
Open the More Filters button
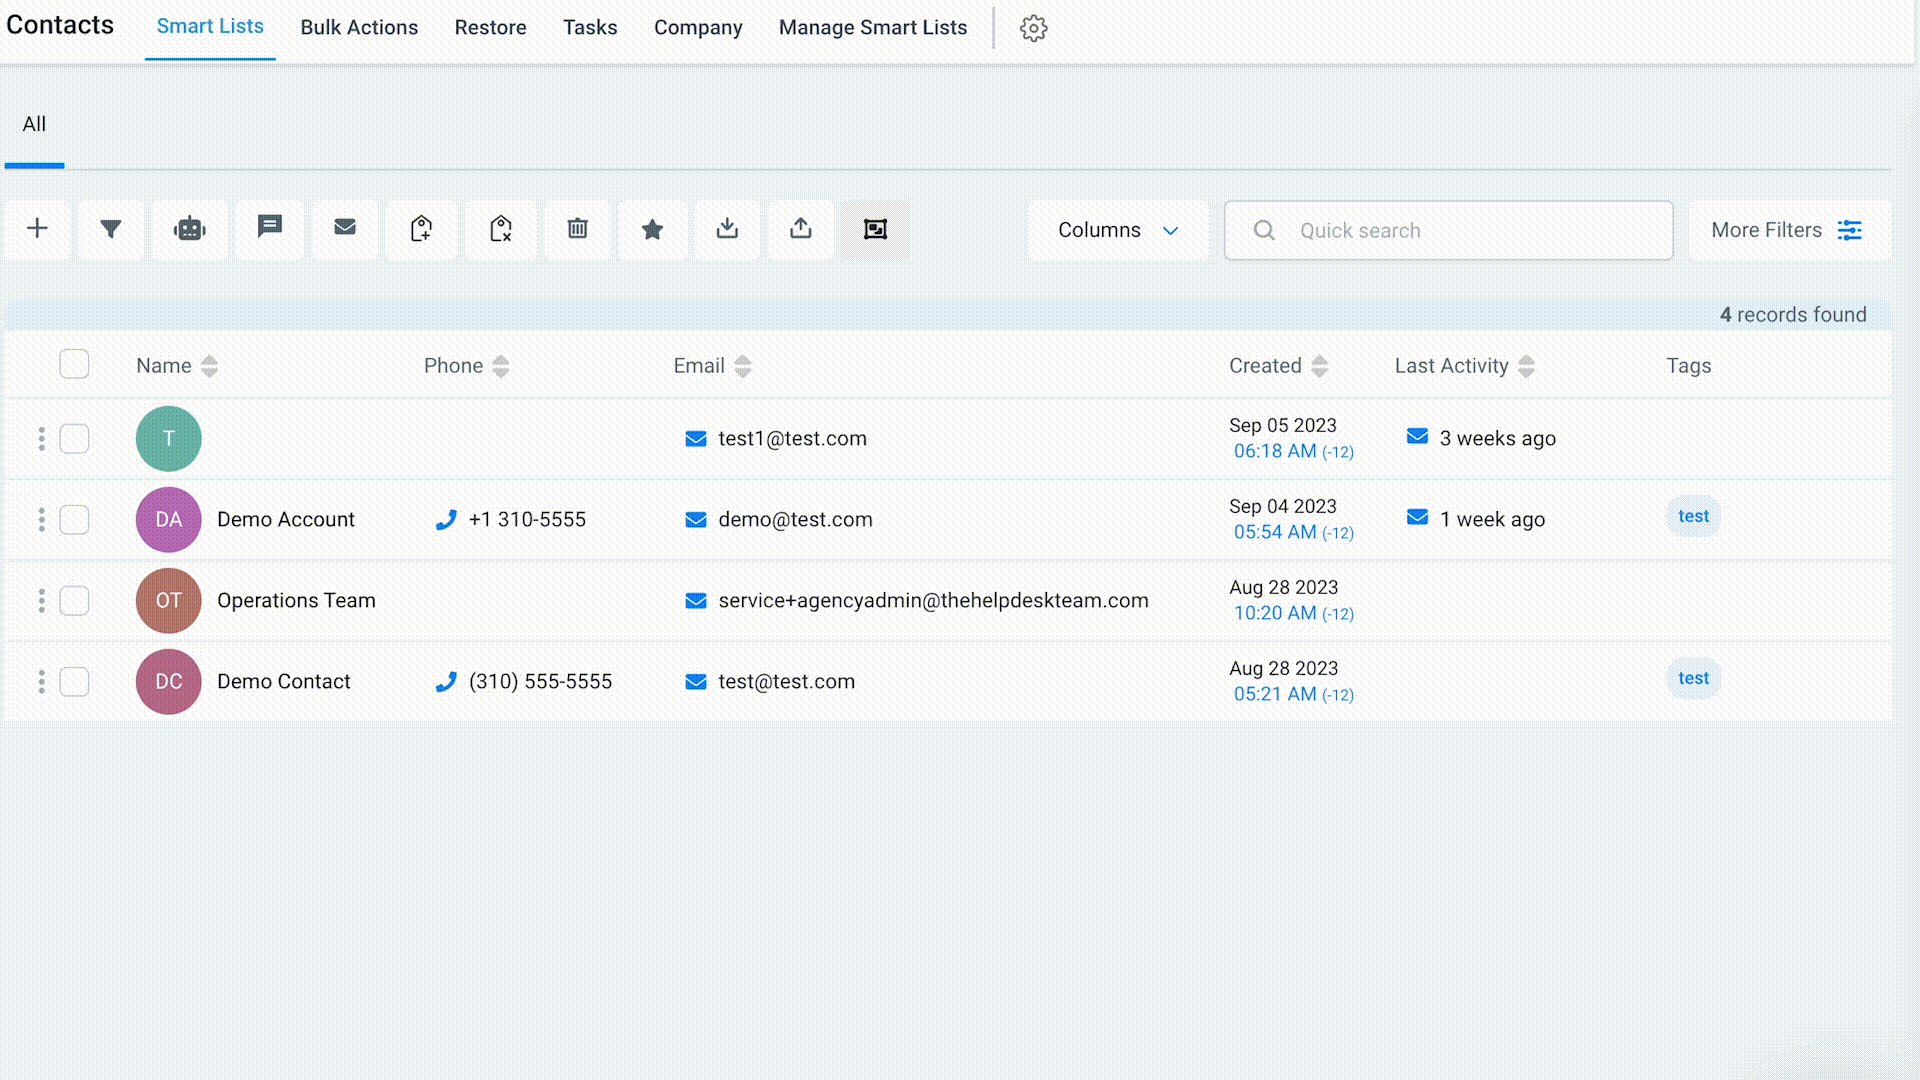1788,230
